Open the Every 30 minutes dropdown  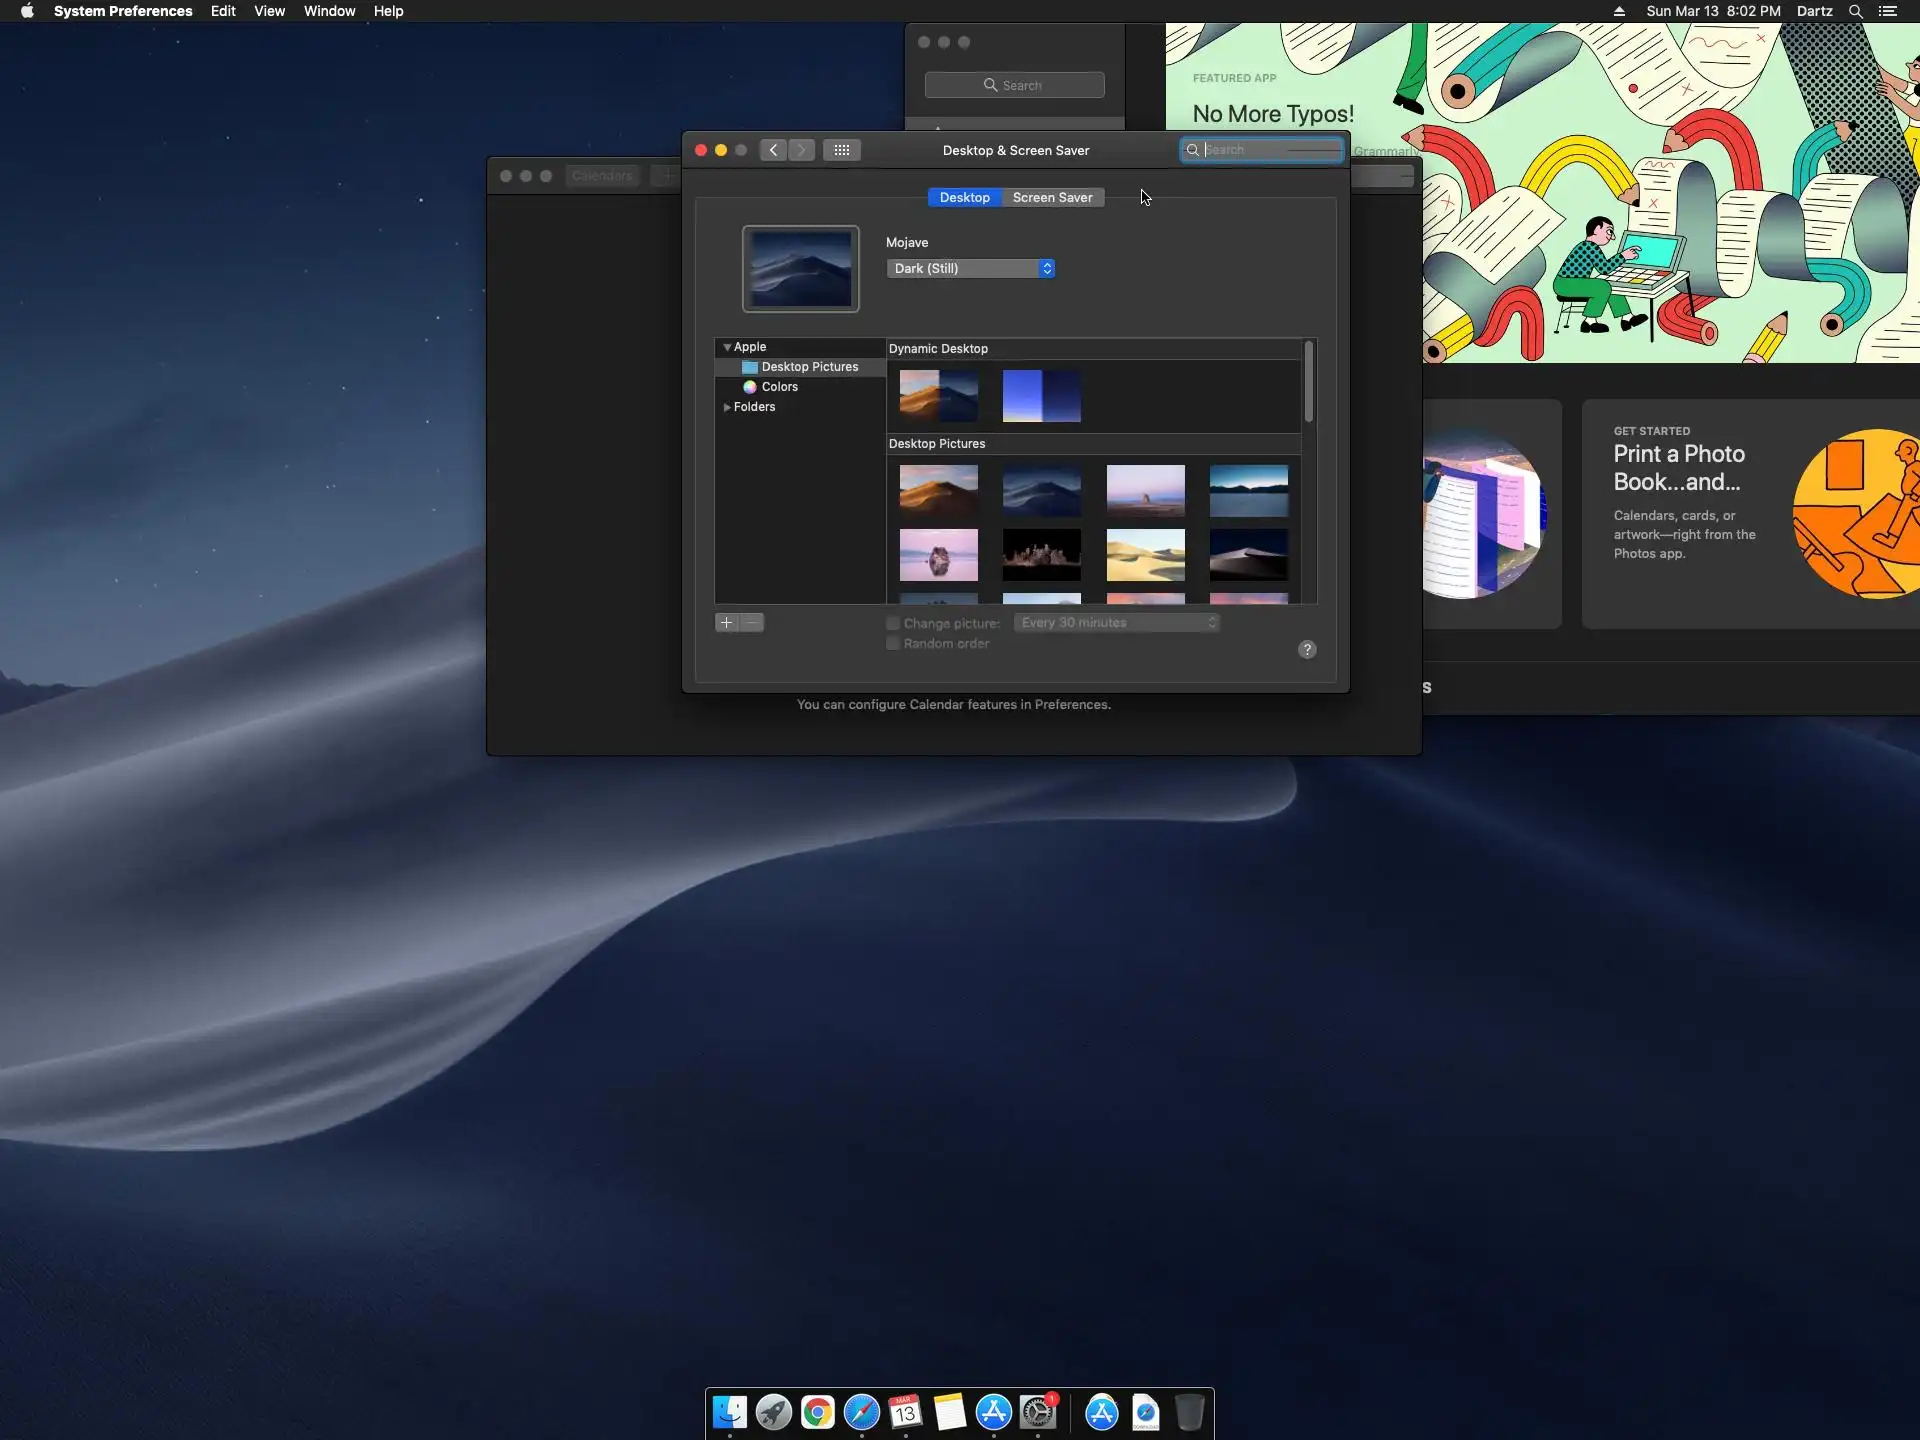point(1116,623)
